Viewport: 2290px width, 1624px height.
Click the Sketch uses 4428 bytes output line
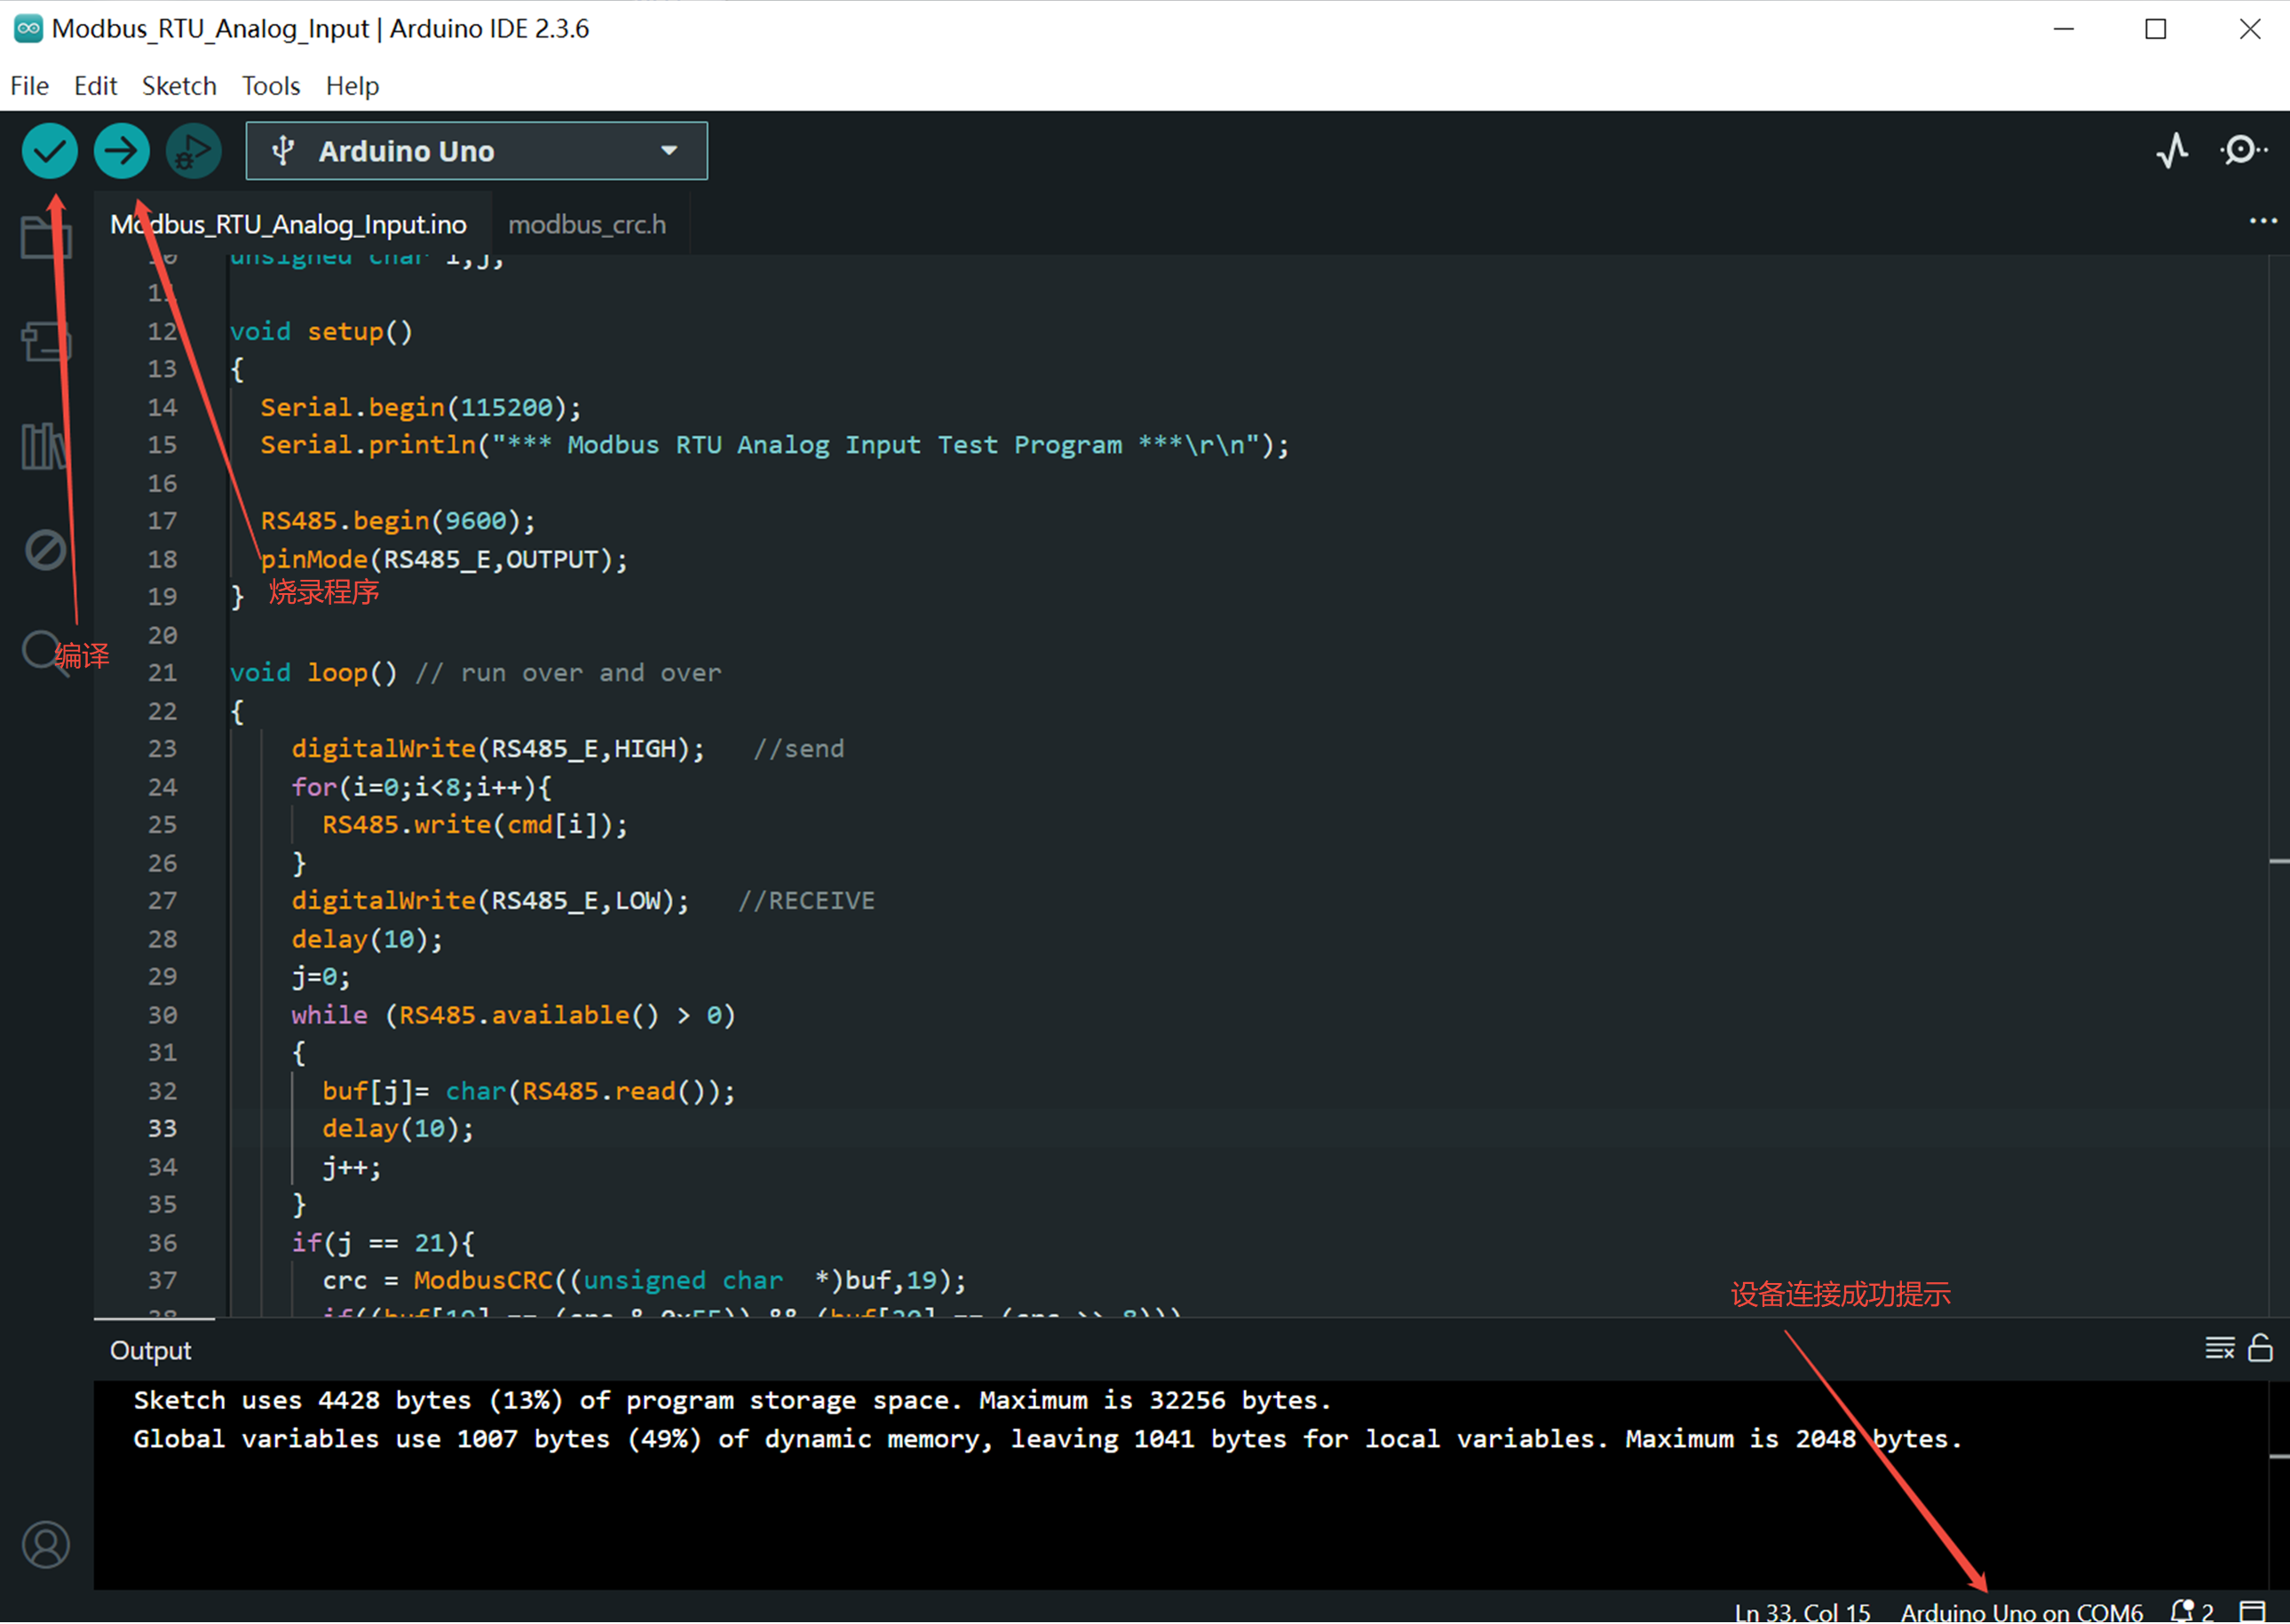click(x=732, y=1401)
